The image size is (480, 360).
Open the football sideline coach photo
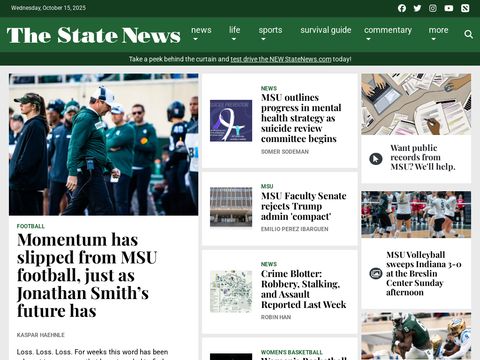[104, 144]
